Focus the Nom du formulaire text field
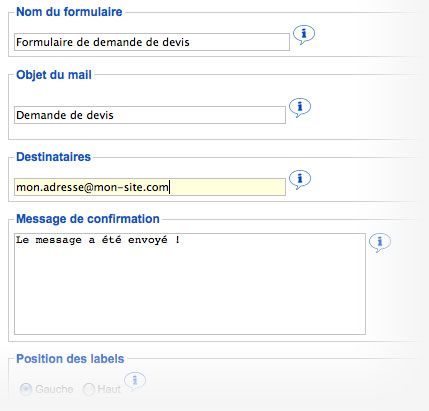 point(152,42)
